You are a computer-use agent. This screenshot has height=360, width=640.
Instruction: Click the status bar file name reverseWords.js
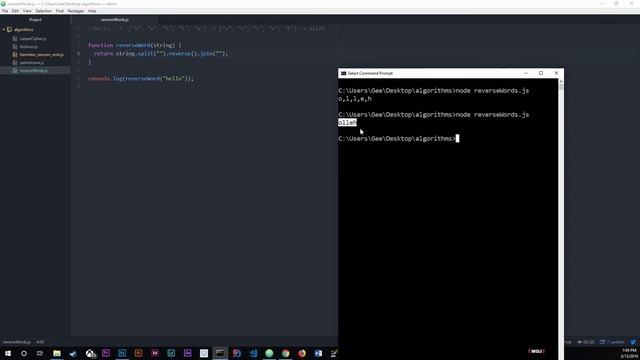point(17,342)
